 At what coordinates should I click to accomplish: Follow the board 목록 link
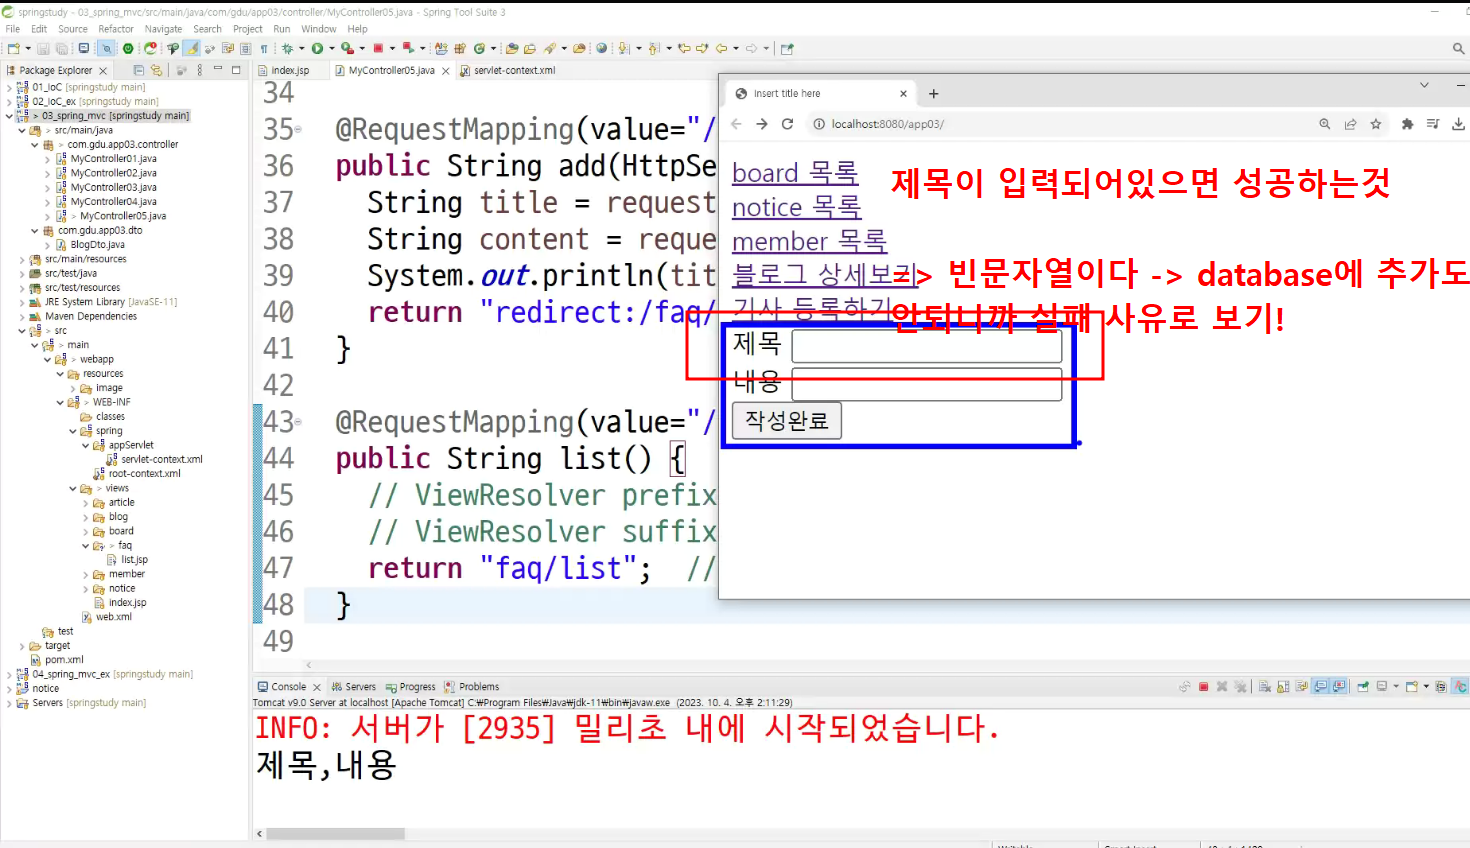(x=795, y=173)
